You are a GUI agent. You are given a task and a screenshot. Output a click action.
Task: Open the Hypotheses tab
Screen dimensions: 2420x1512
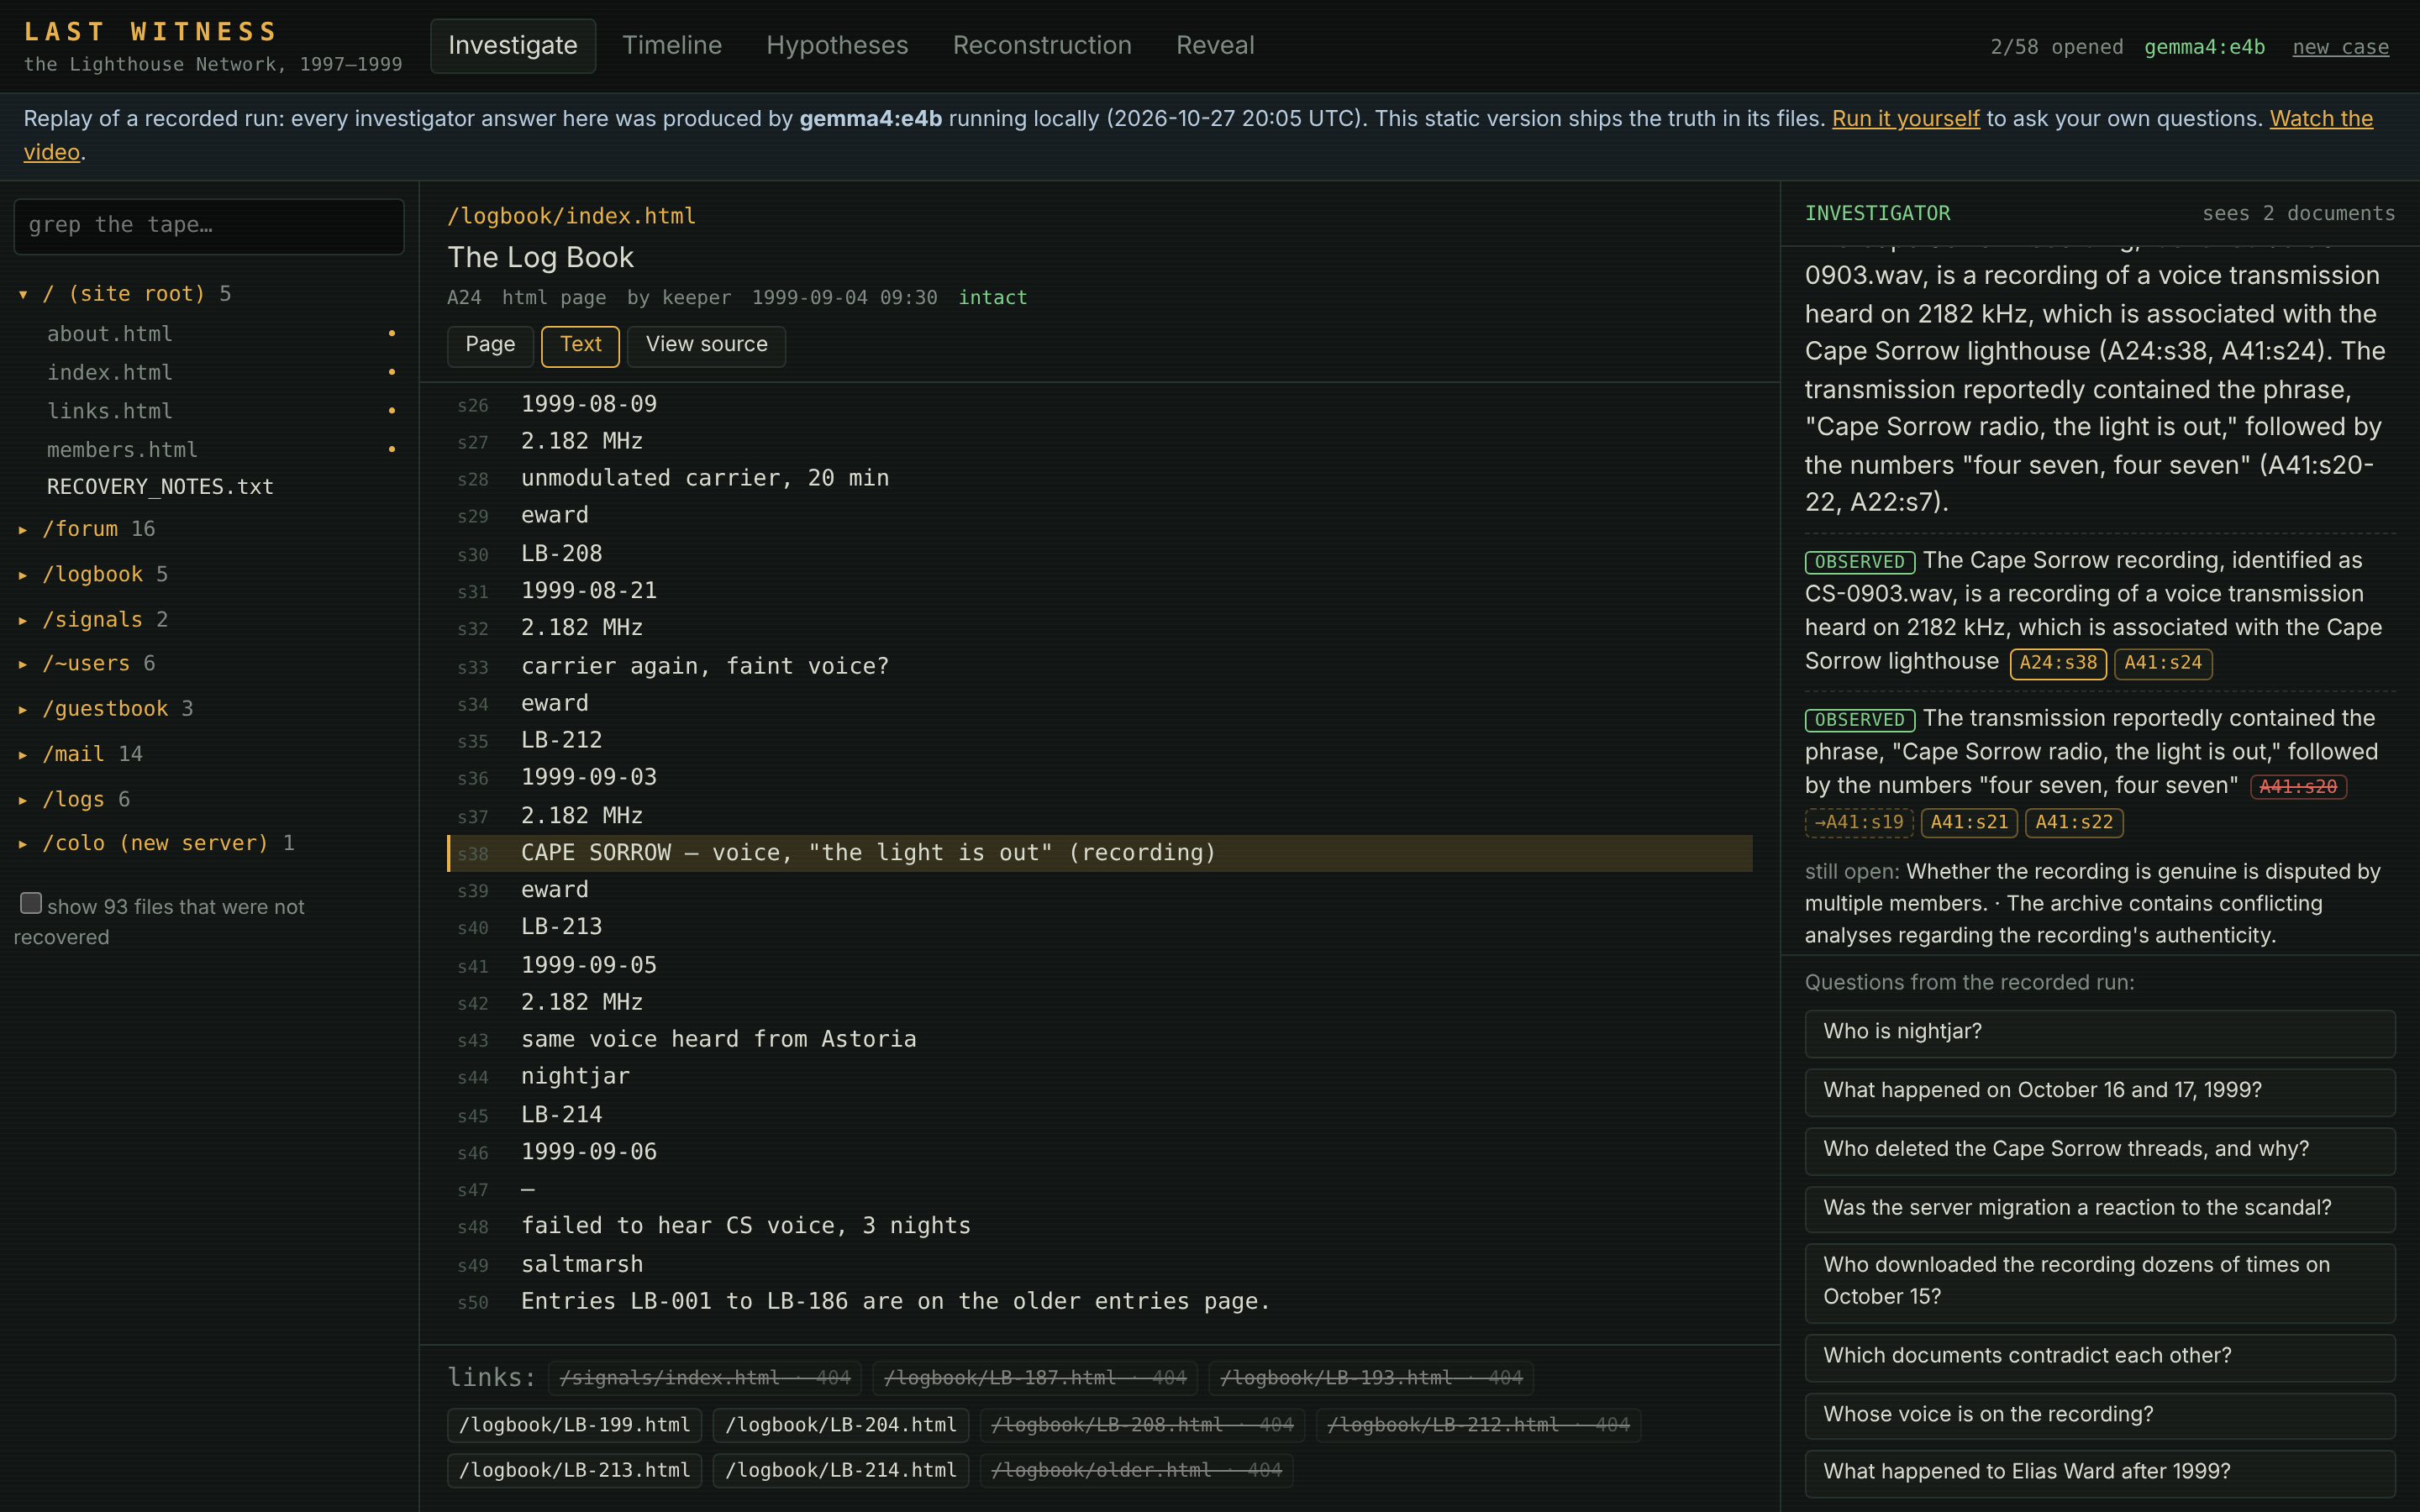click(837, 46)
